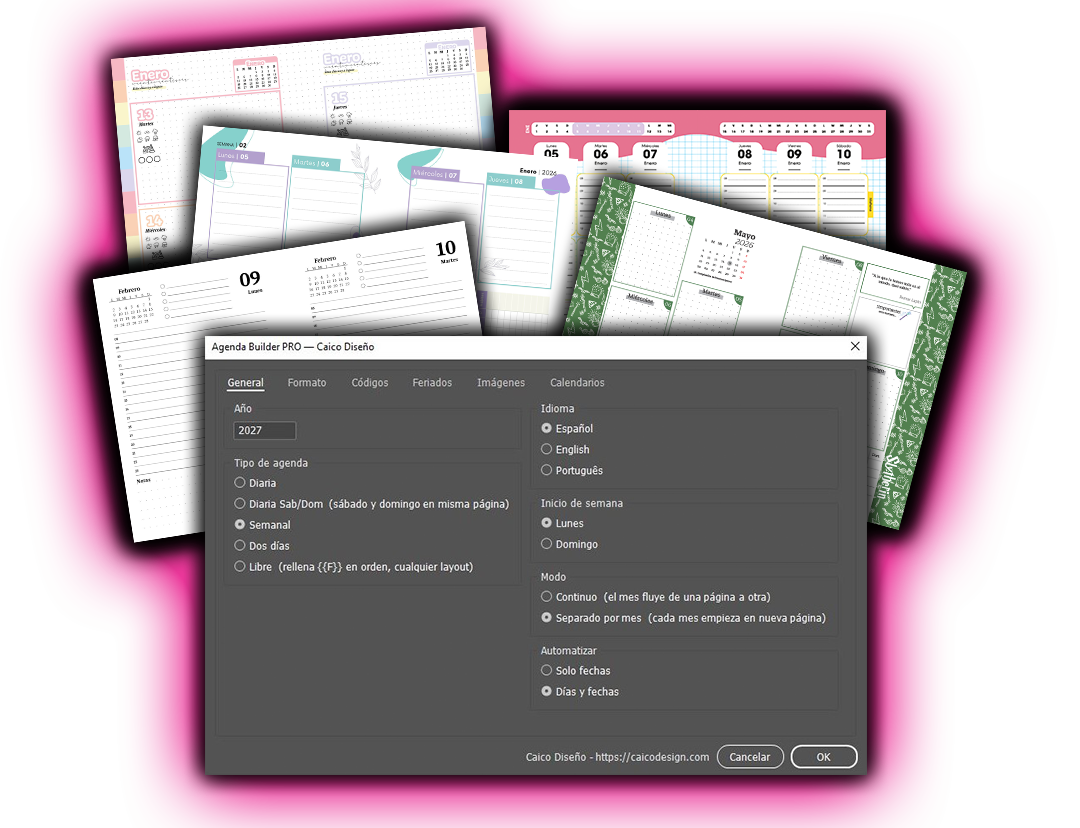Pick the Dos días agenda type
Image resolution: width=1080 pixels, height=828 pixels.
coord(262,546)
